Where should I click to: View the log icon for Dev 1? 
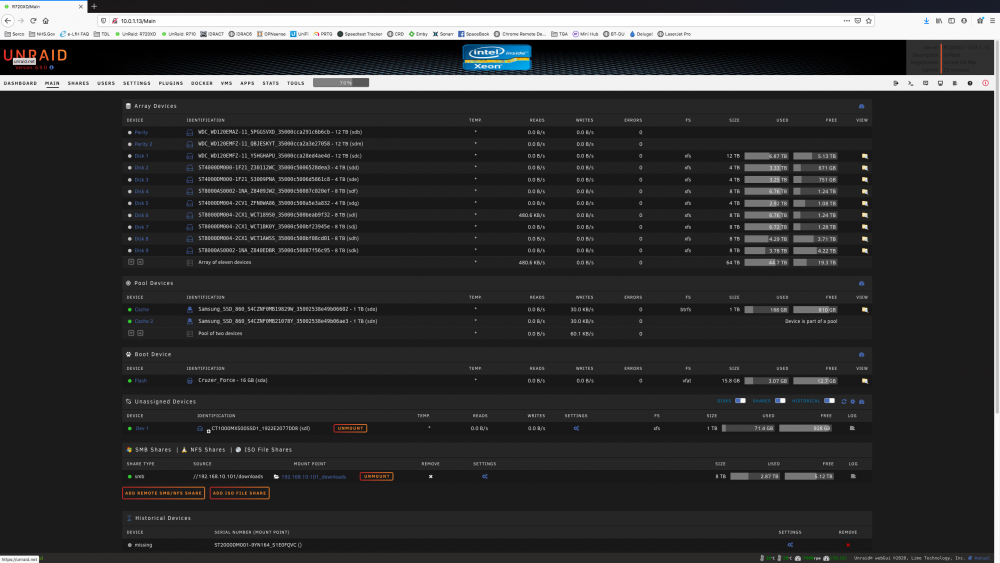(852, 428)
